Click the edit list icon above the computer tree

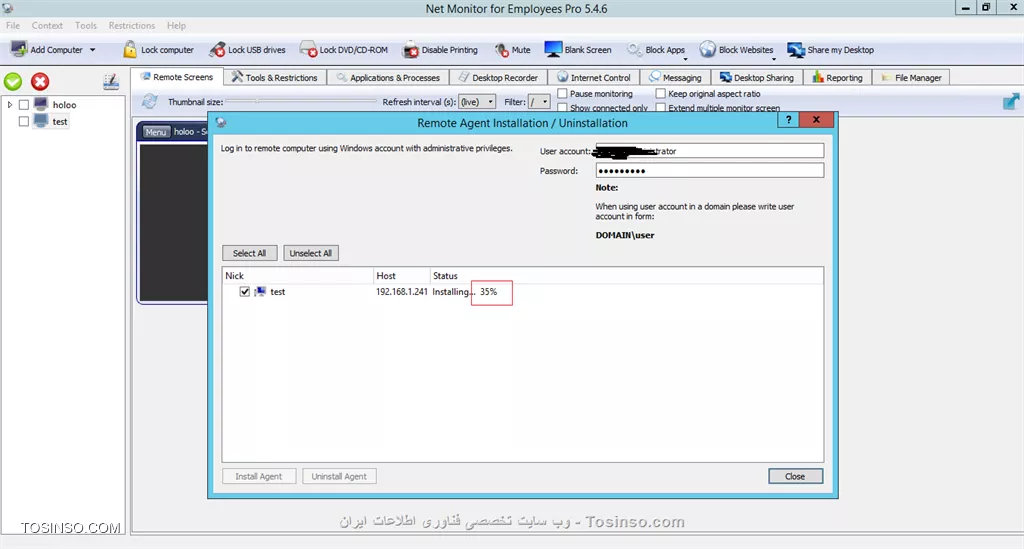tap(111, 82)
